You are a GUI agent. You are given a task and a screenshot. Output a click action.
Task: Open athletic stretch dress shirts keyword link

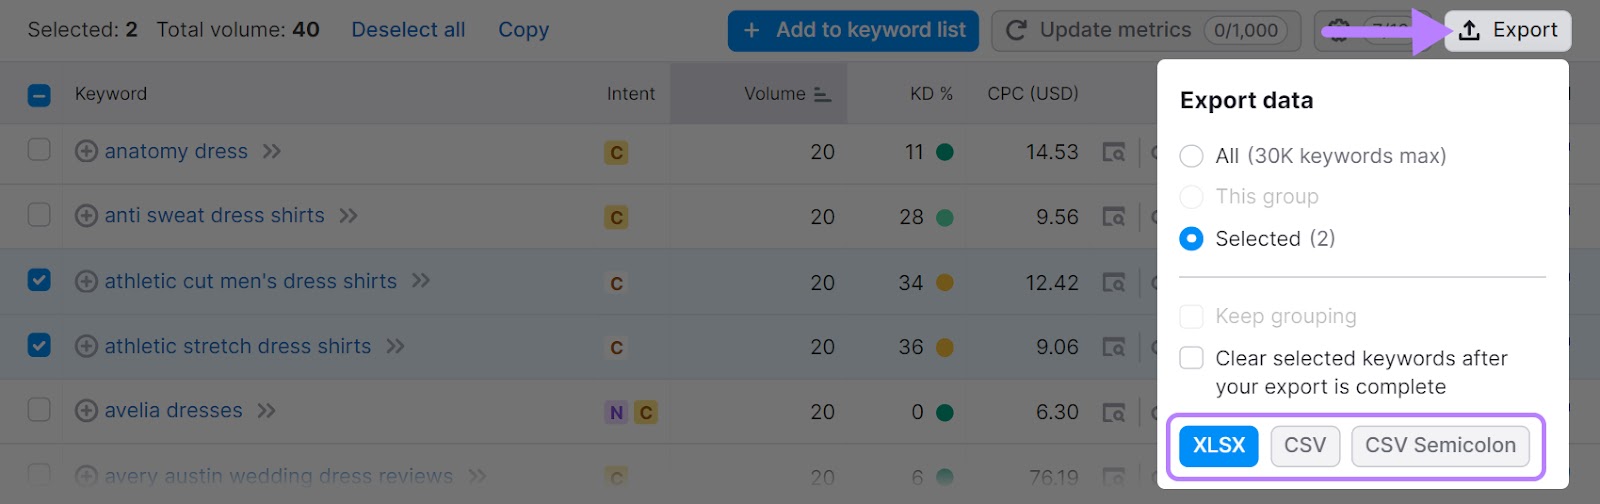pos(238,347)
